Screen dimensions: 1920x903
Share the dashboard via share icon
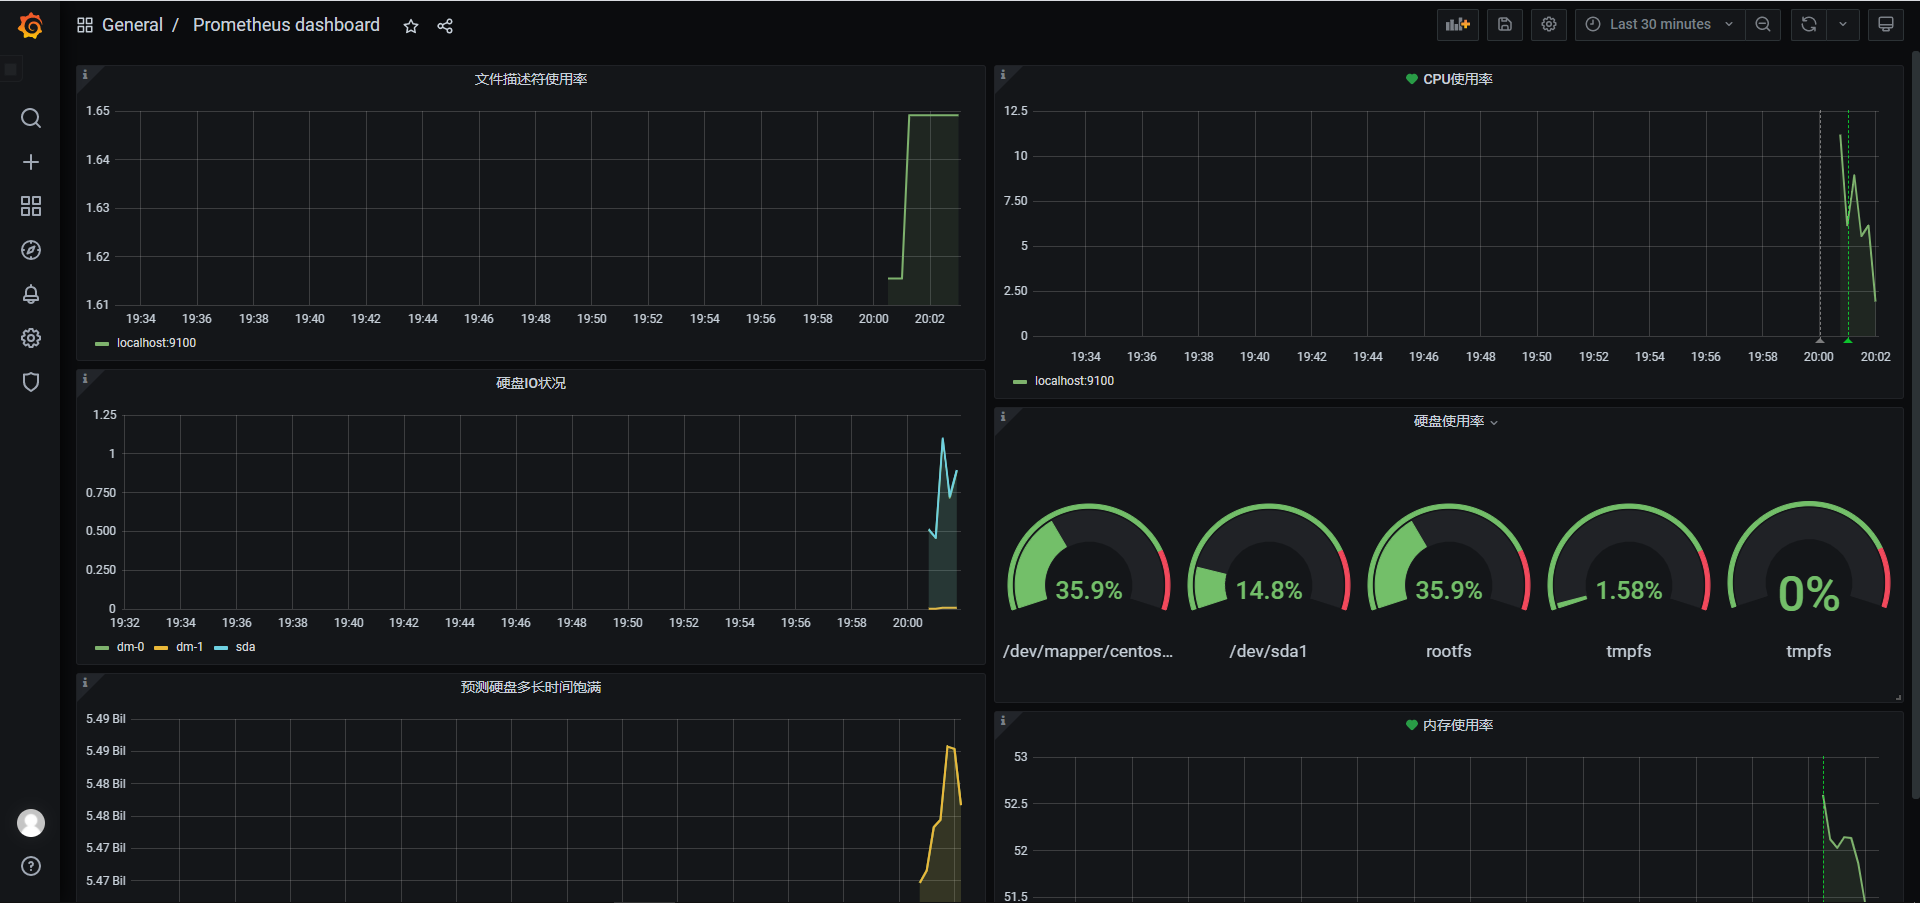[x=445, y=26]
